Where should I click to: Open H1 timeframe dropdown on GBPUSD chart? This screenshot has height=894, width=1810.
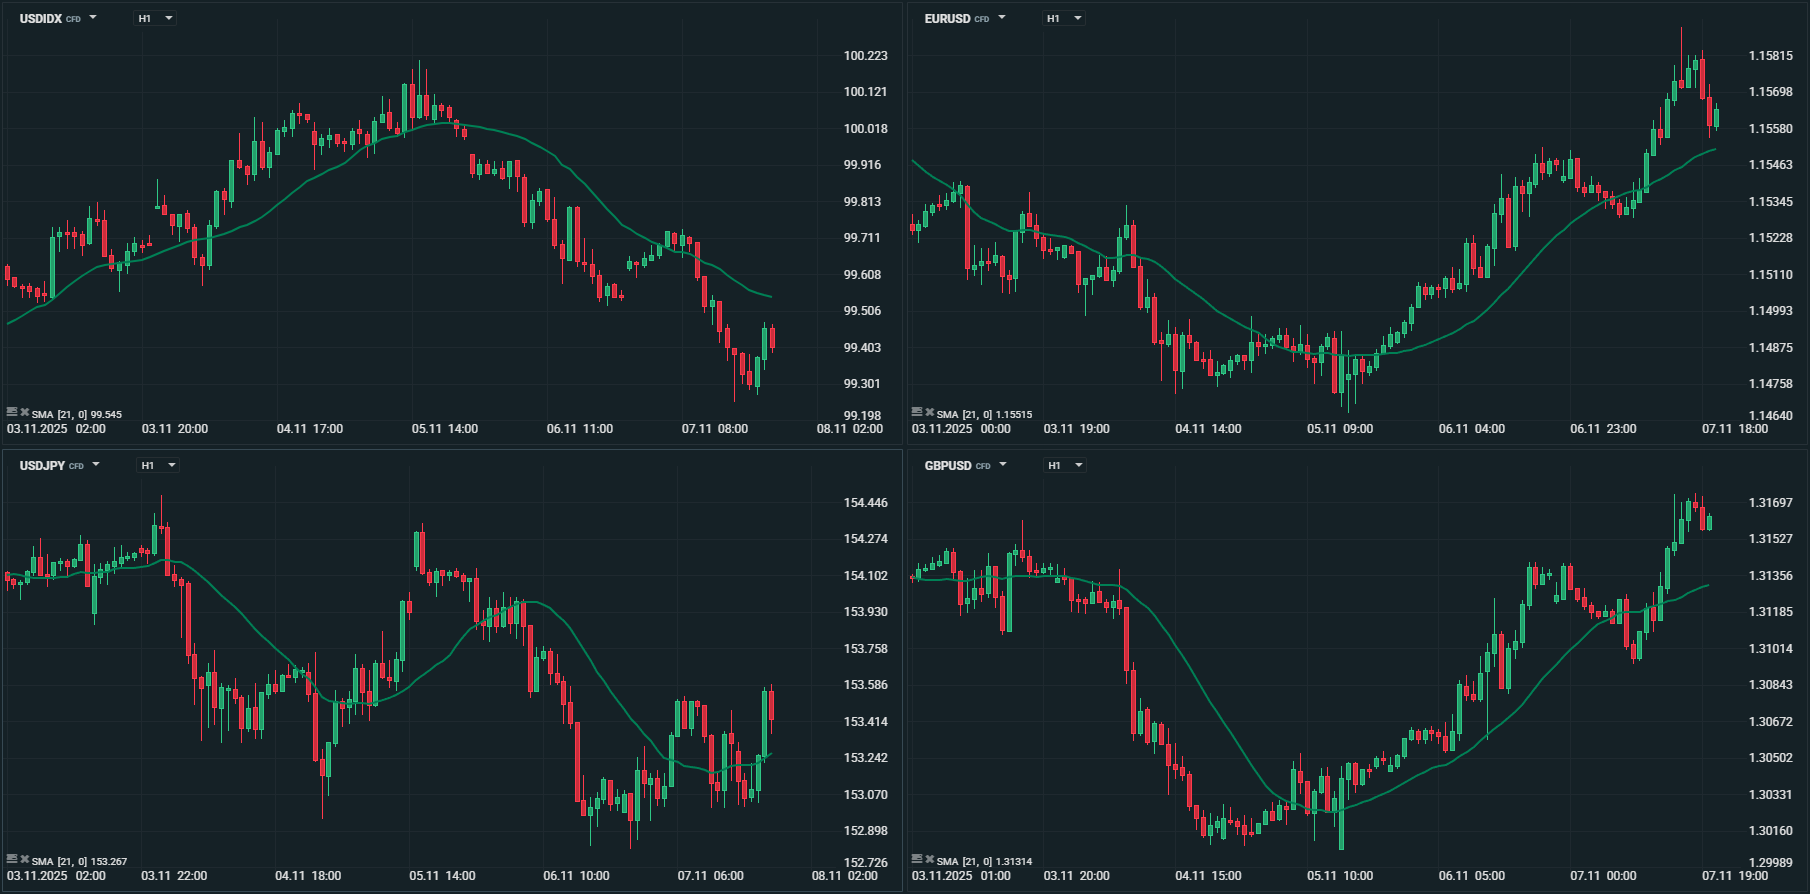[x=1065, y=465]
